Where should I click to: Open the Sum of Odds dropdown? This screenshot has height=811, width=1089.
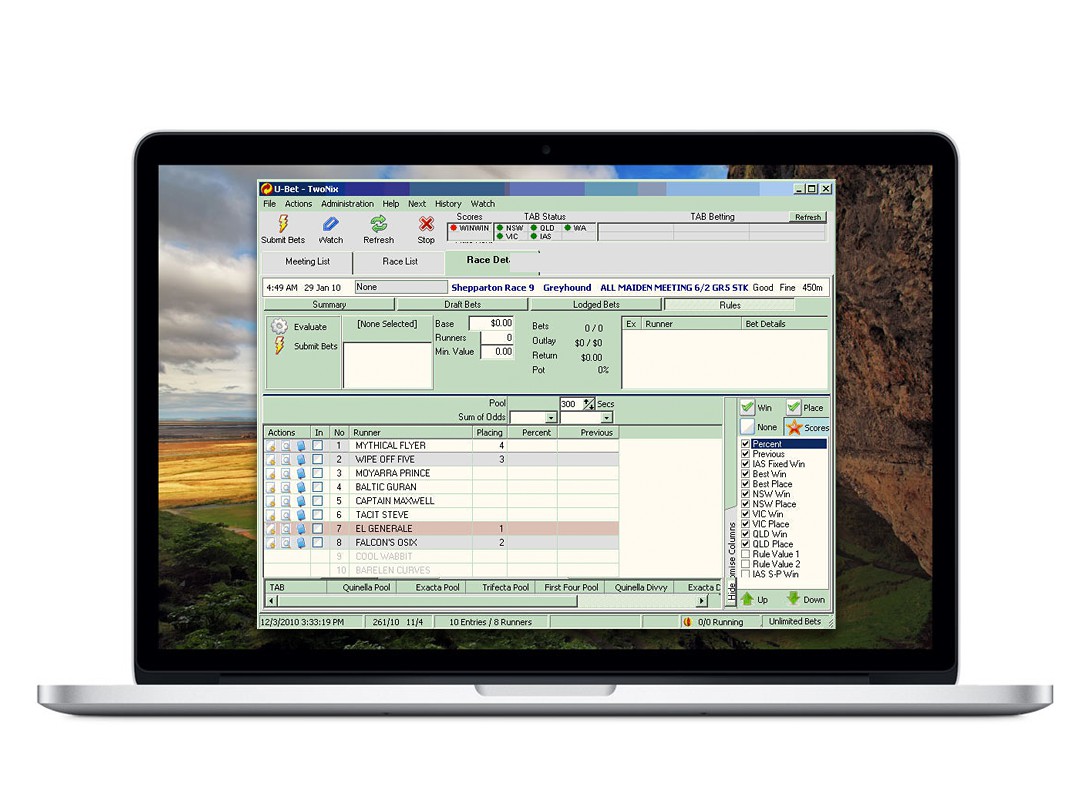(550, 417)
